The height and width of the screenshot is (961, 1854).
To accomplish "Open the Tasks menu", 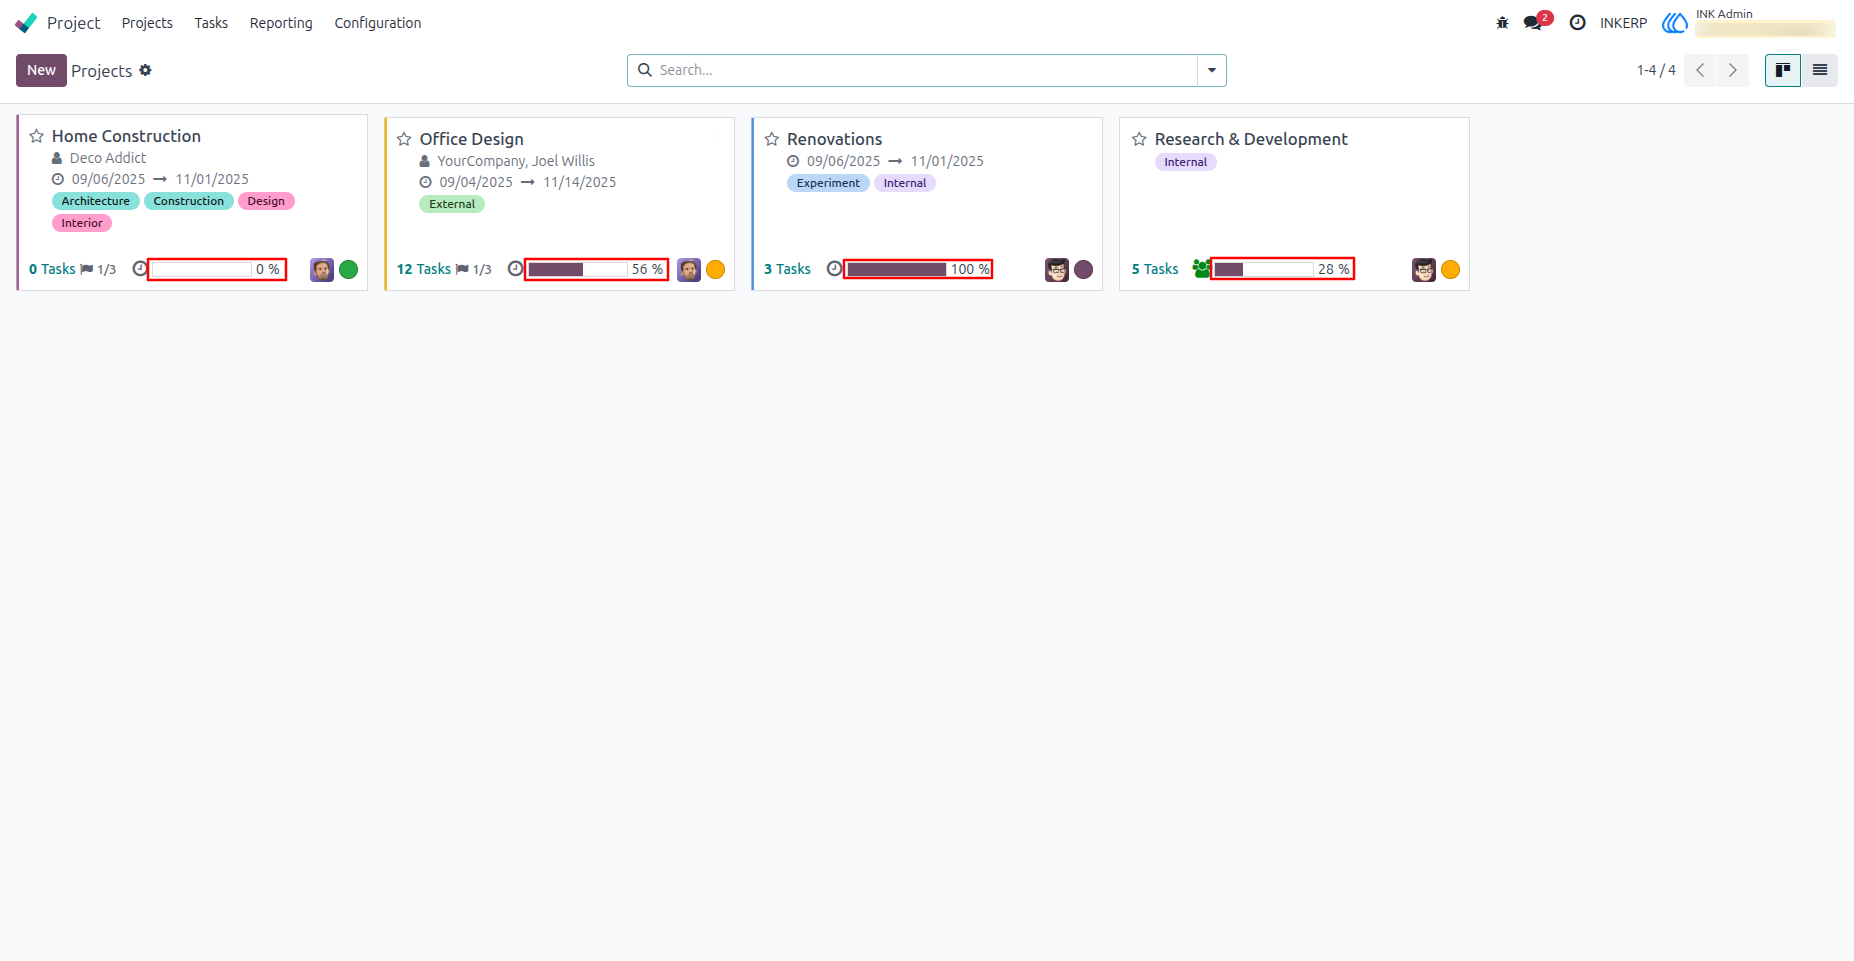I will [211, 23].
